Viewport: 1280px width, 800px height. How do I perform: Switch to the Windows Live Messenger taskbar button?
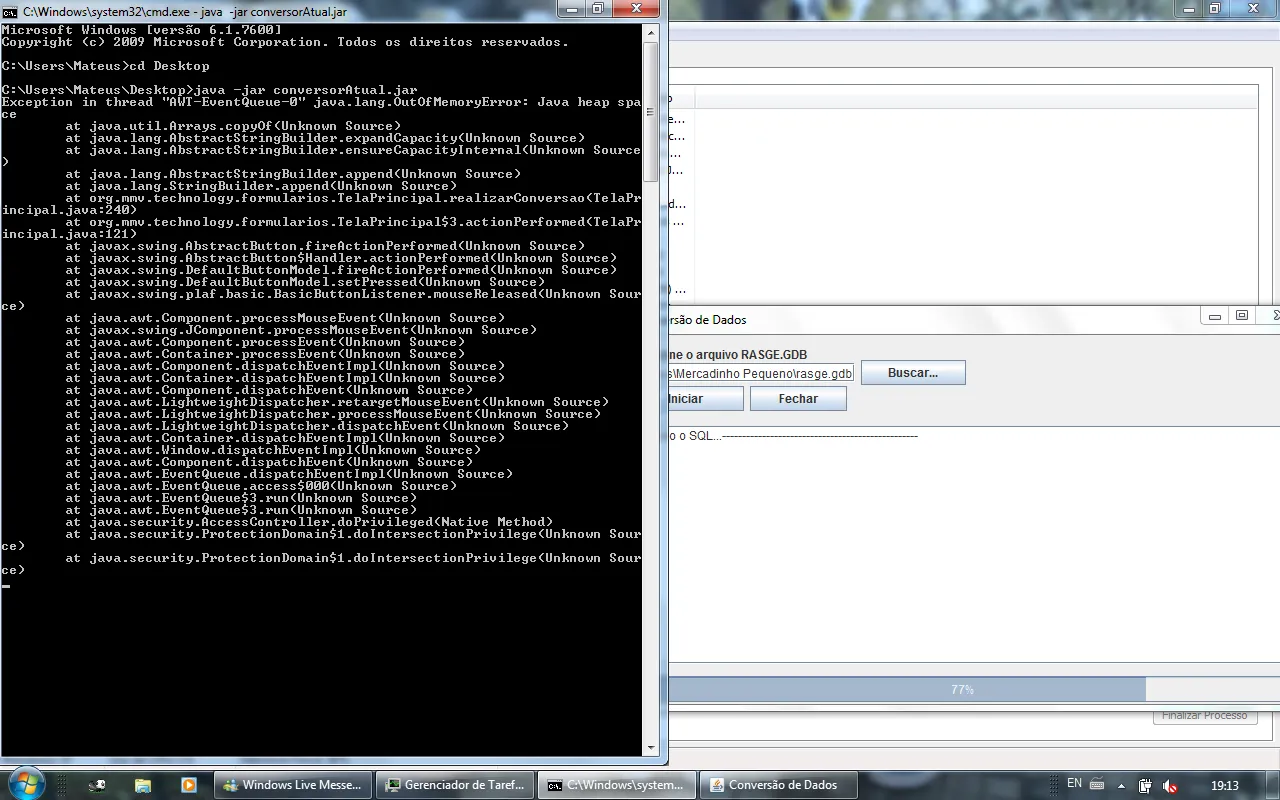coord(293,785)
